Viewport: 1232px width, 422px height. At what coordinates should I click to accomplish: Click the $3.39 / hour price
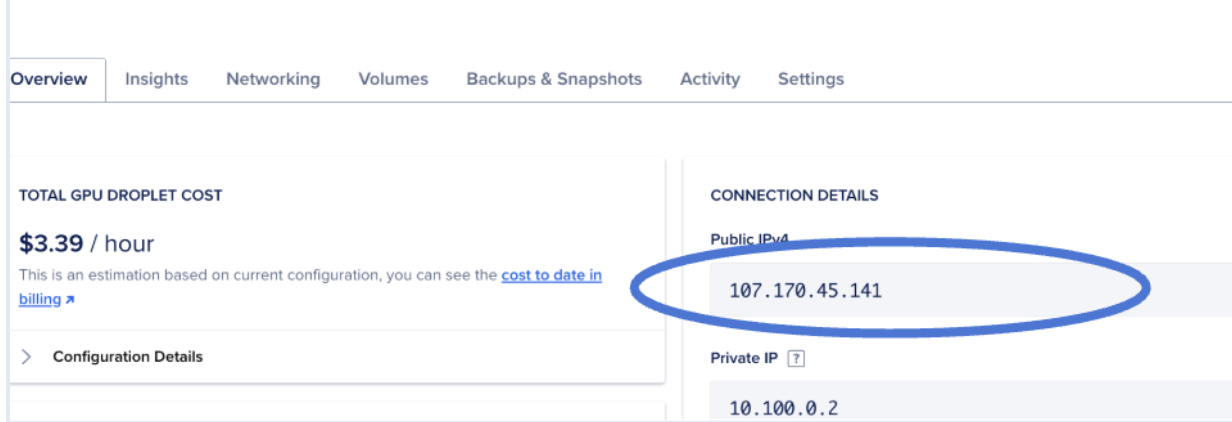point(86,243)
